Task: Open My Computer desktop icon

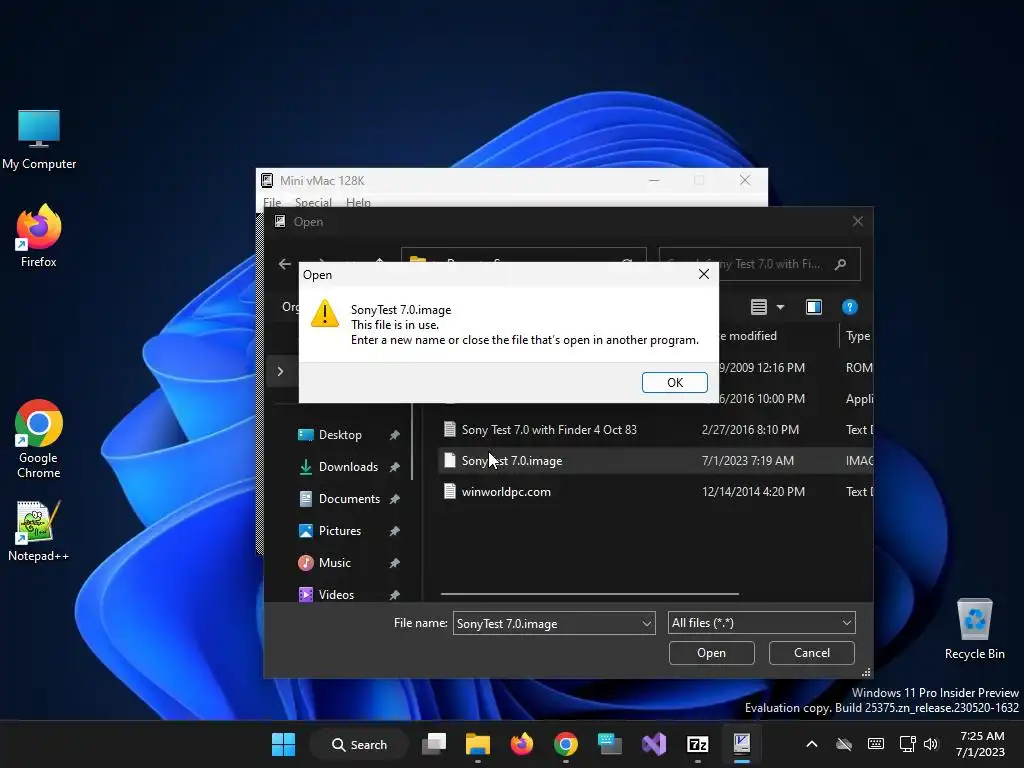Action: pos(39,140)
